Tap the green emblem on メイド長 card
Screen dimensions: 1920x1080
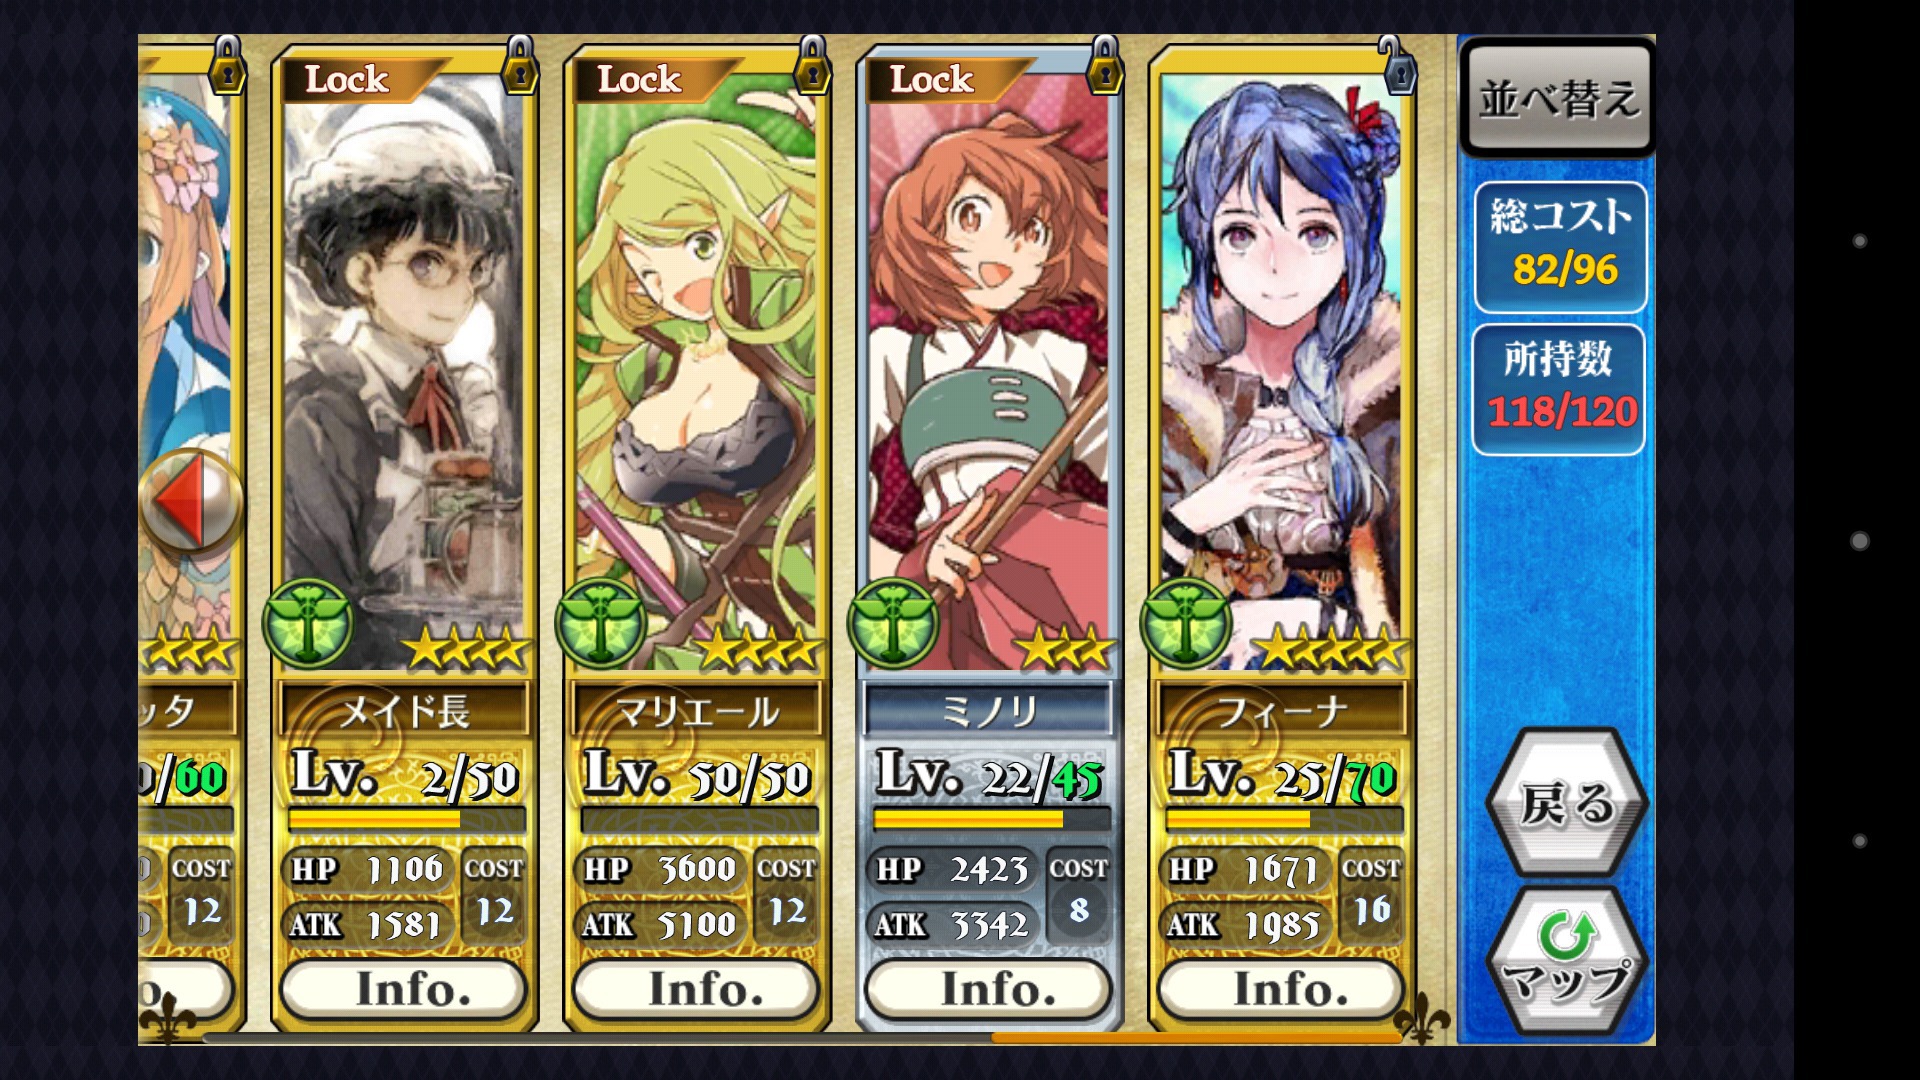309,623
